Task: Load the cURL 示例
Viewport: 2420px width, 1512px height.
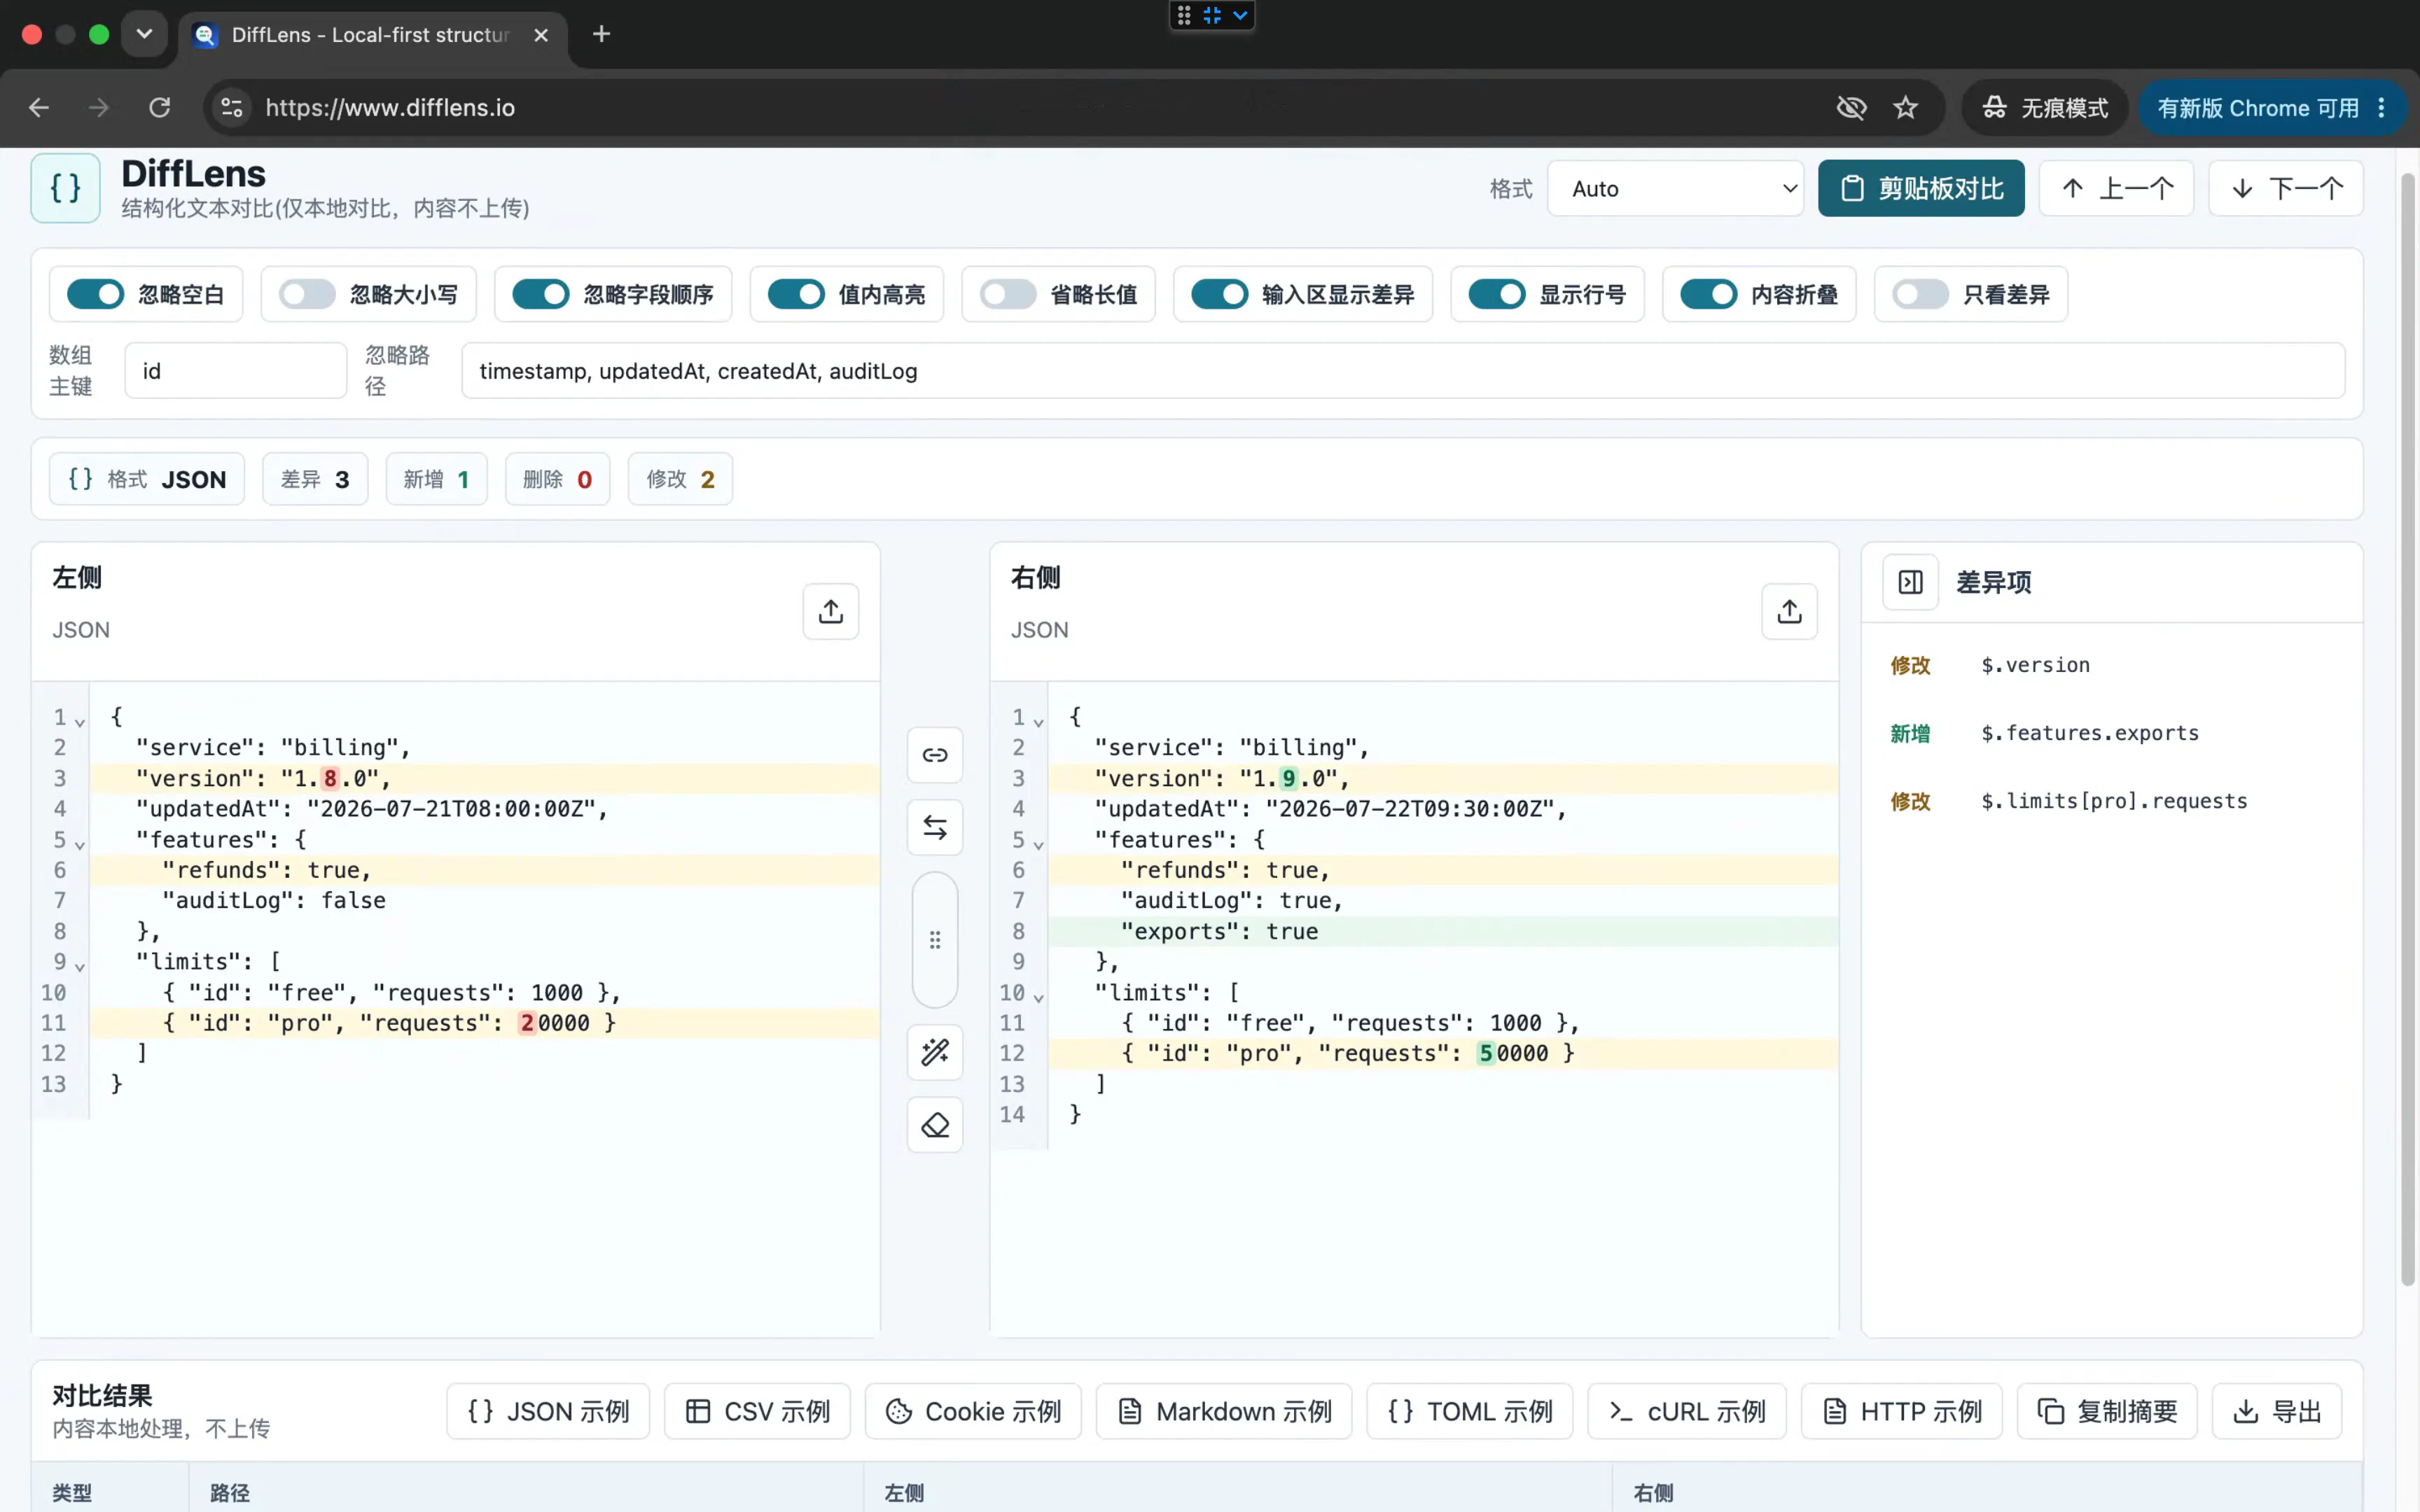Action: [x=1687, y=1411]
